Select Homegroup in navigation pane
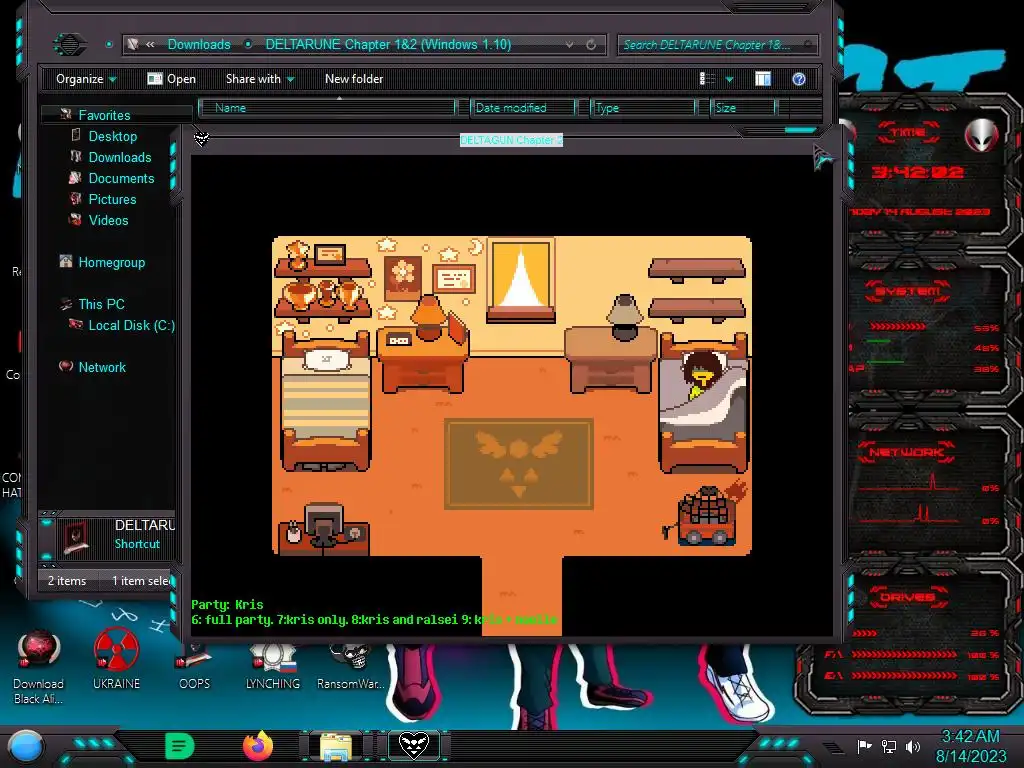1024x768 pixels. click(x=112, y=263)
